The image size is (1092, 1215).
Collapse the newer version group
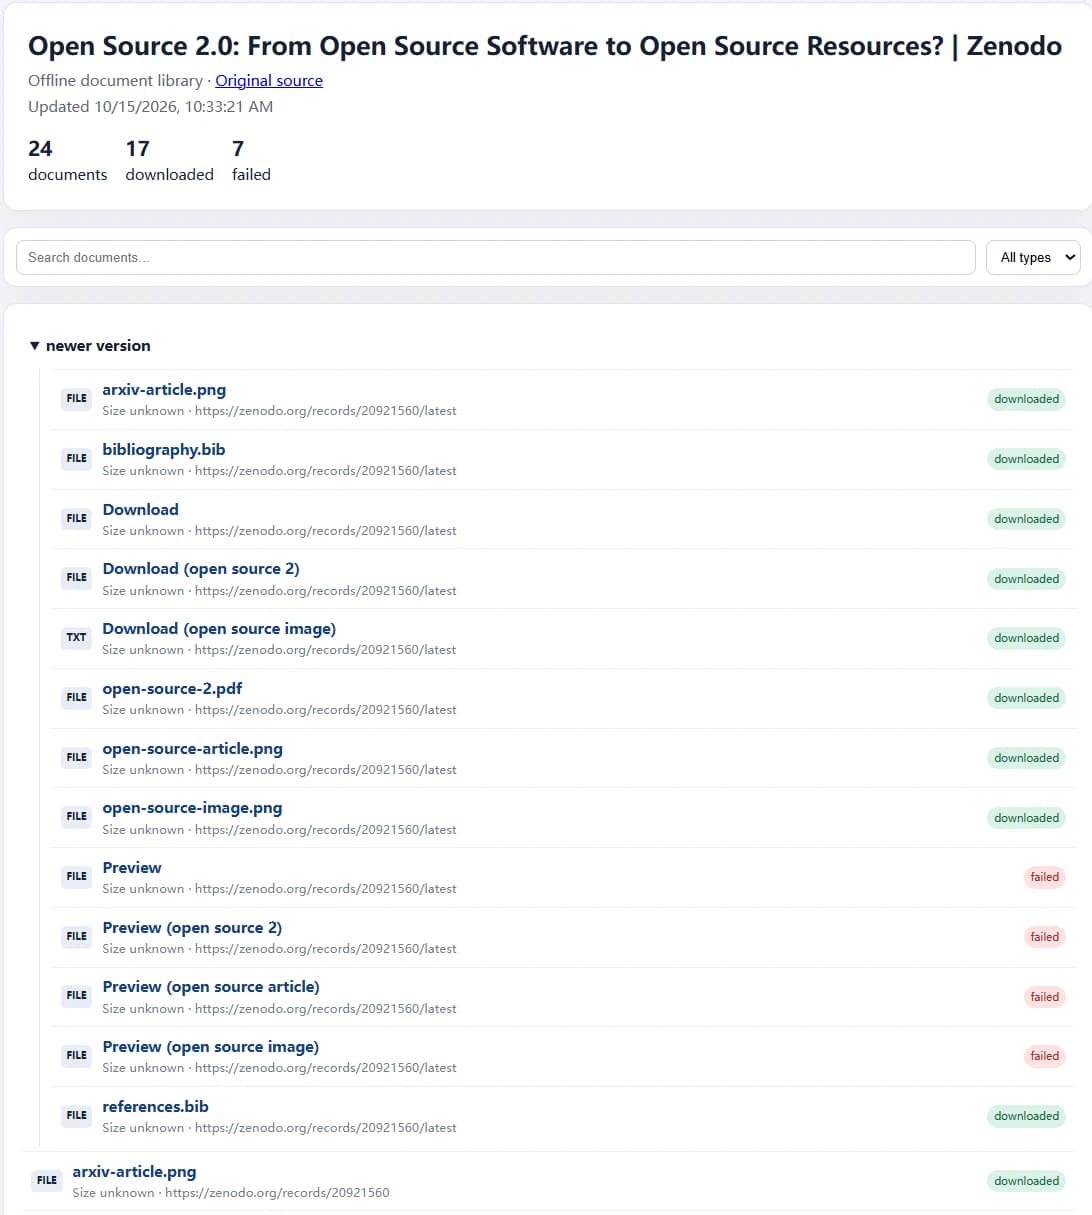(90, 346)
